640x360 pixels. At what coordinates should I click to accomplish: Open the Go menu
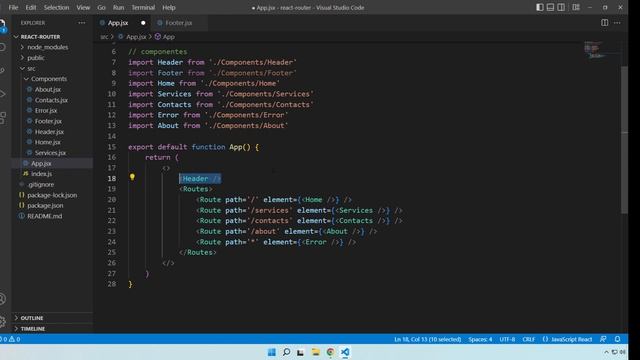coord(101,7)
